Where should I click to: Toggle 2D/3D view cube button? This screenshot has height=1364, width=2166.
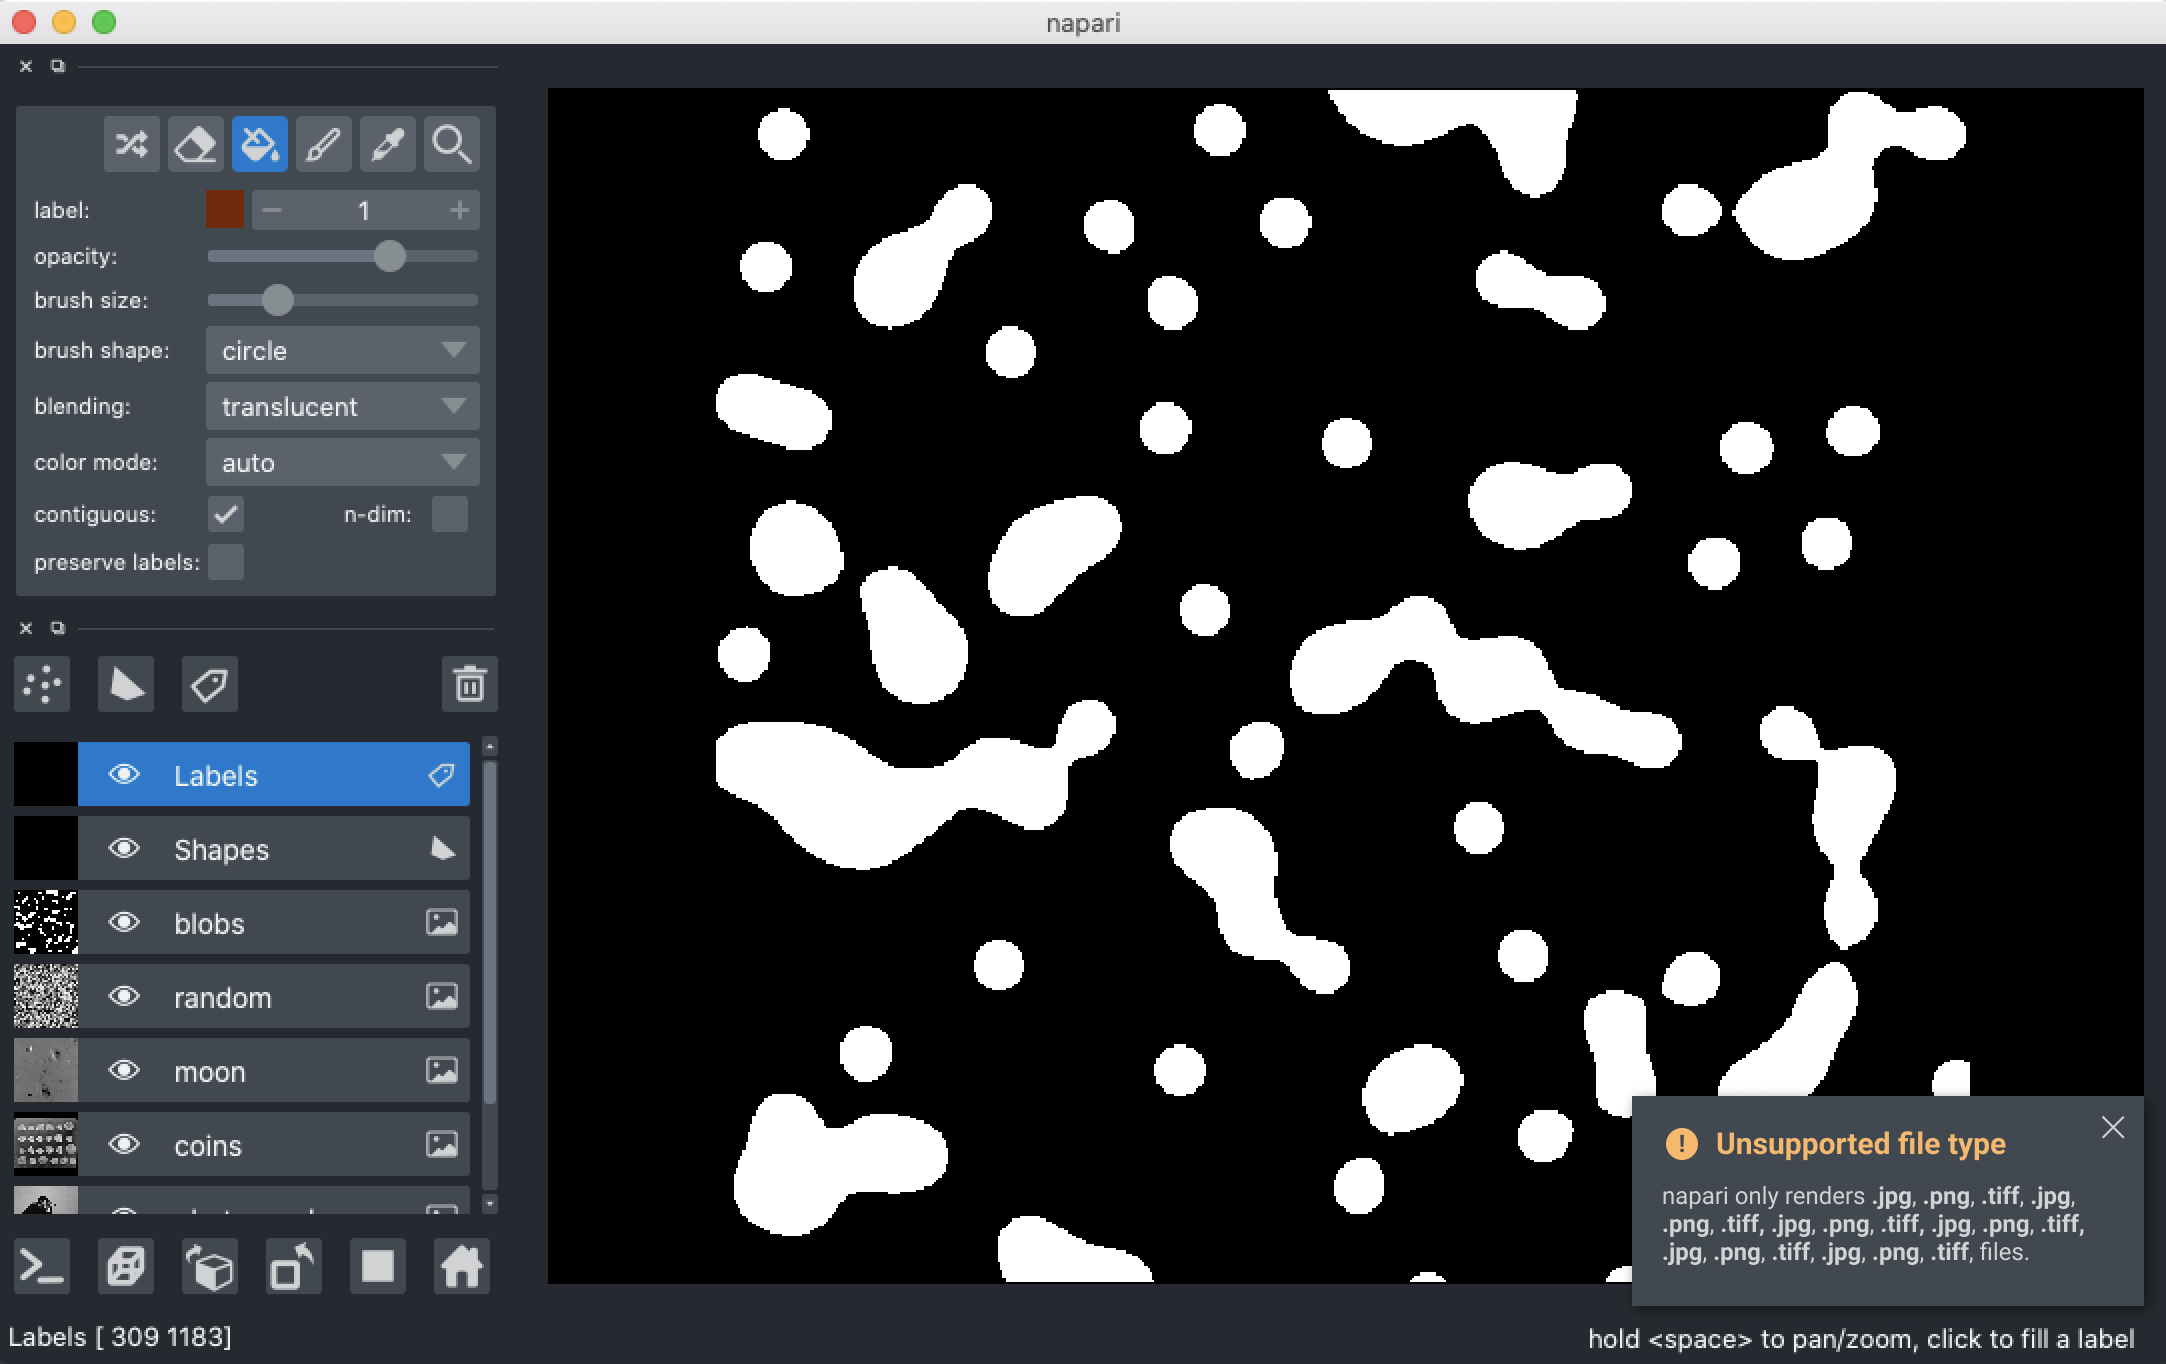click(x=126, y=1267)
